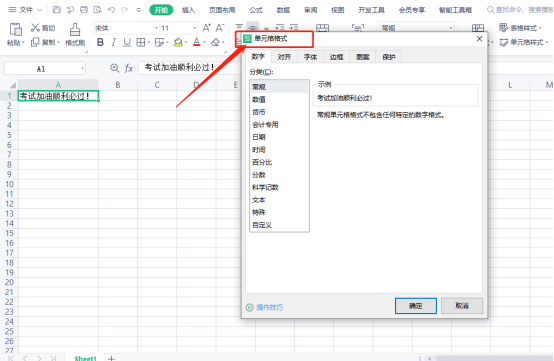
Task: Open the 宋体 font name dropdown
Action: 157,28
